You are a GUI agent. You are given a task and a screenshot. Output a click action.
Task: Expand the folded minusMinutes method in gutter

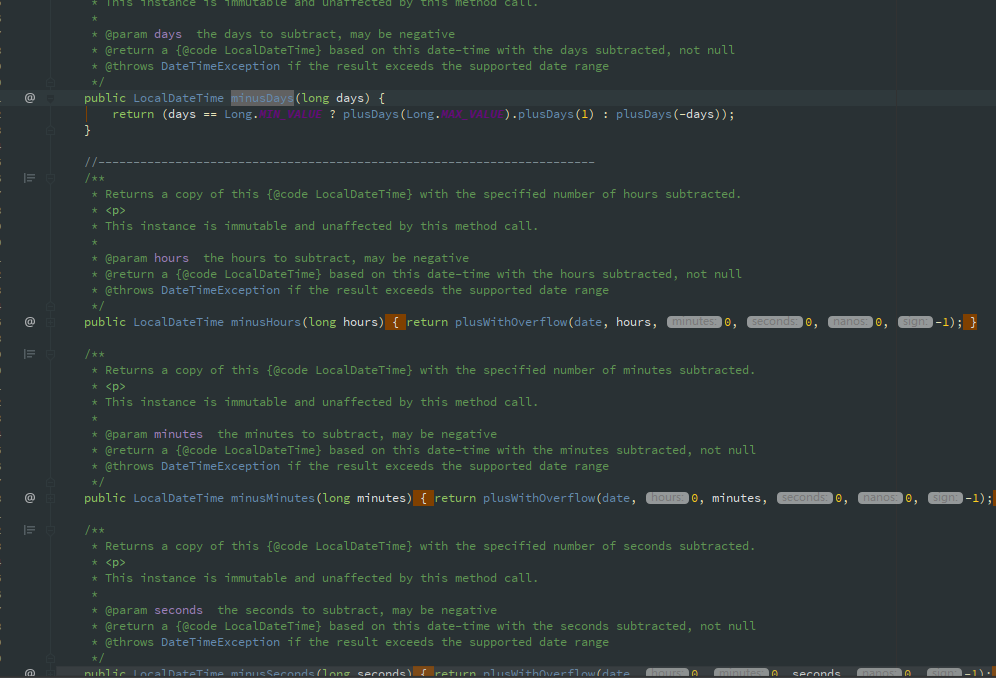[50, 498]
